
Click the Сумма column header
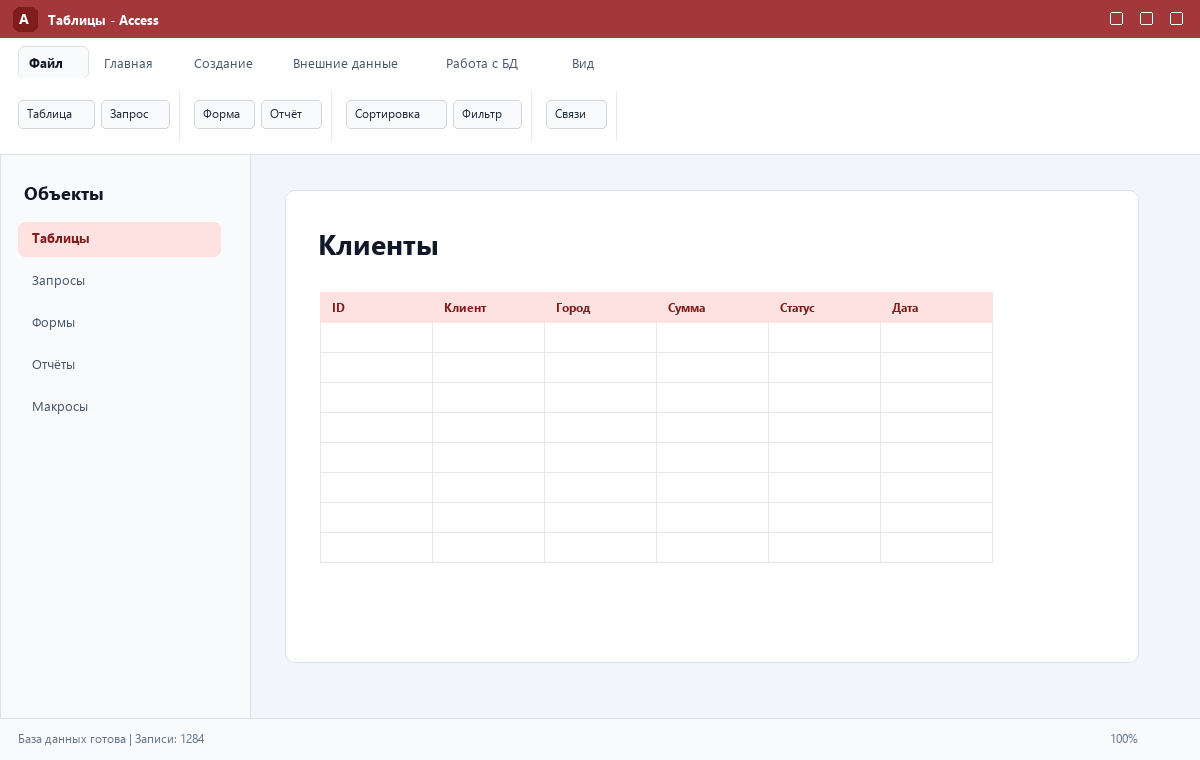(x=712, y=308)
